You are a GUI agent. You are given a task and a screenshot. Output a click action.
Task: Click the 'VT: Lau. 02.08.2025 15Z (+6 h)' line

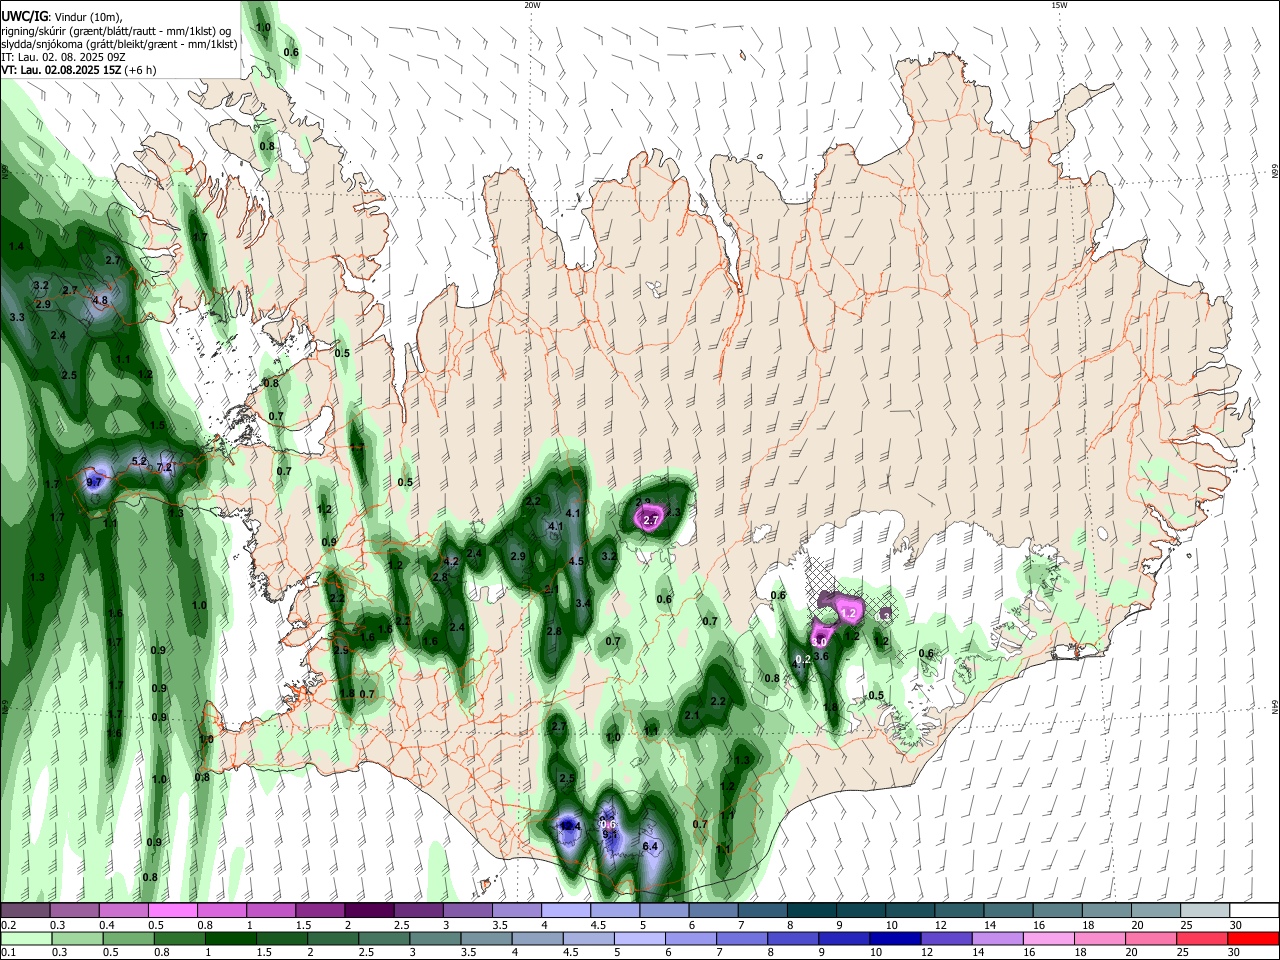78,70
